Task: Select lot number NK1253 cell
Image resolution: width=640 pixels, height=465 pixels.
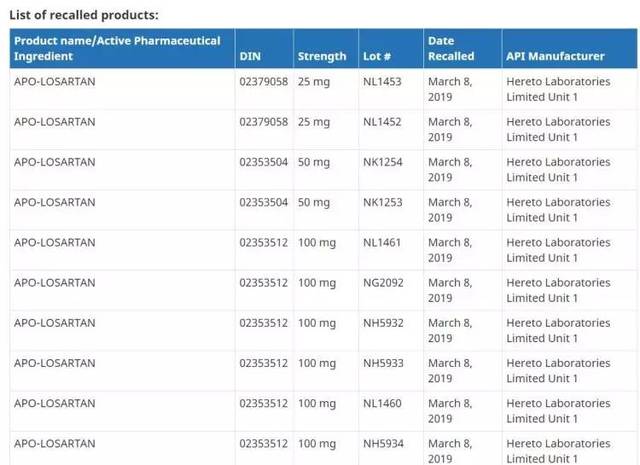Action: click(x=382, y=202)
